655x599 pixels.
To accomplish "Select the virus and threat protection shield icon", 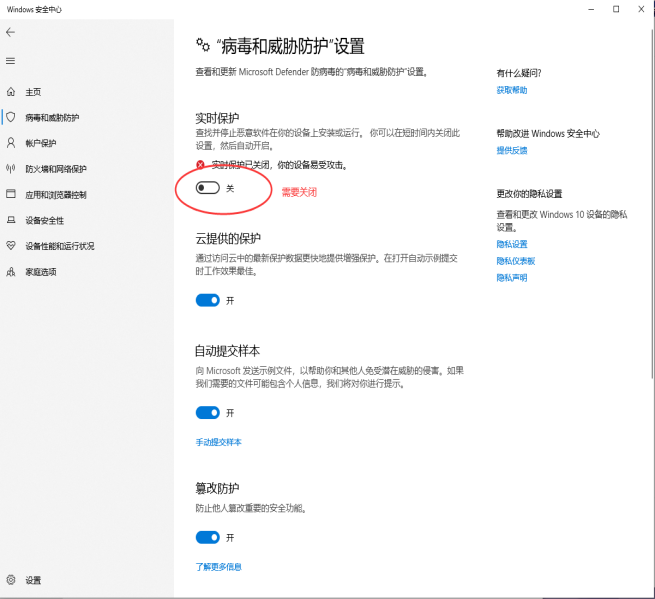I will pos(11,117).
